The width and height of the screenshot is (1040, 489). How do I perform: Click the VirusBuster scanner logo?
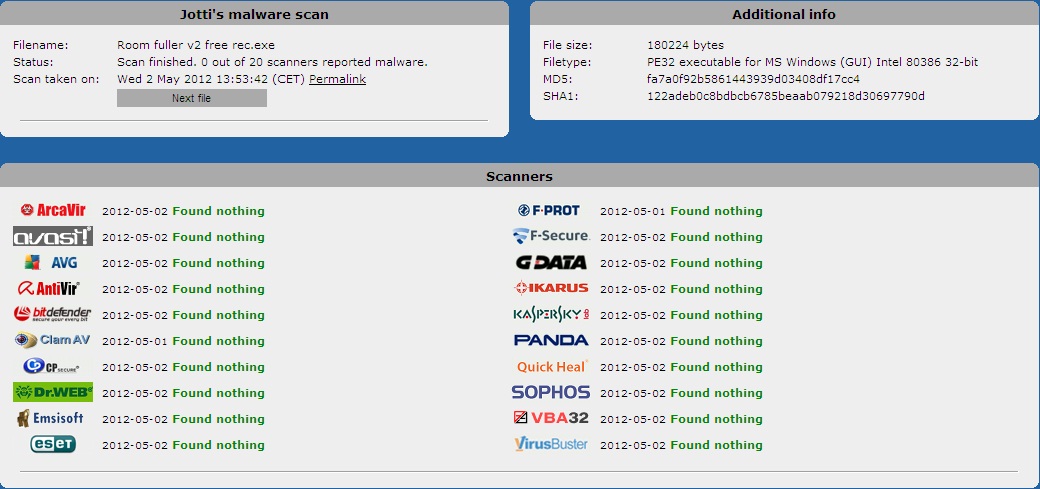tap(551, 444)
